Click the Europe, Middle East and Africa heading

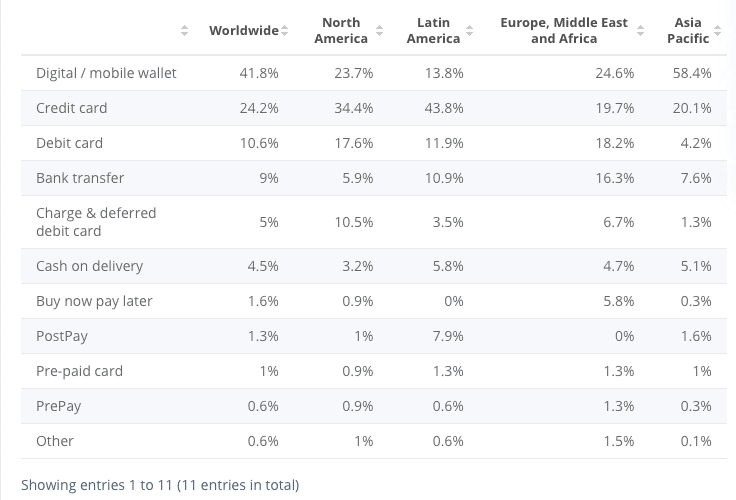(564, 31)
